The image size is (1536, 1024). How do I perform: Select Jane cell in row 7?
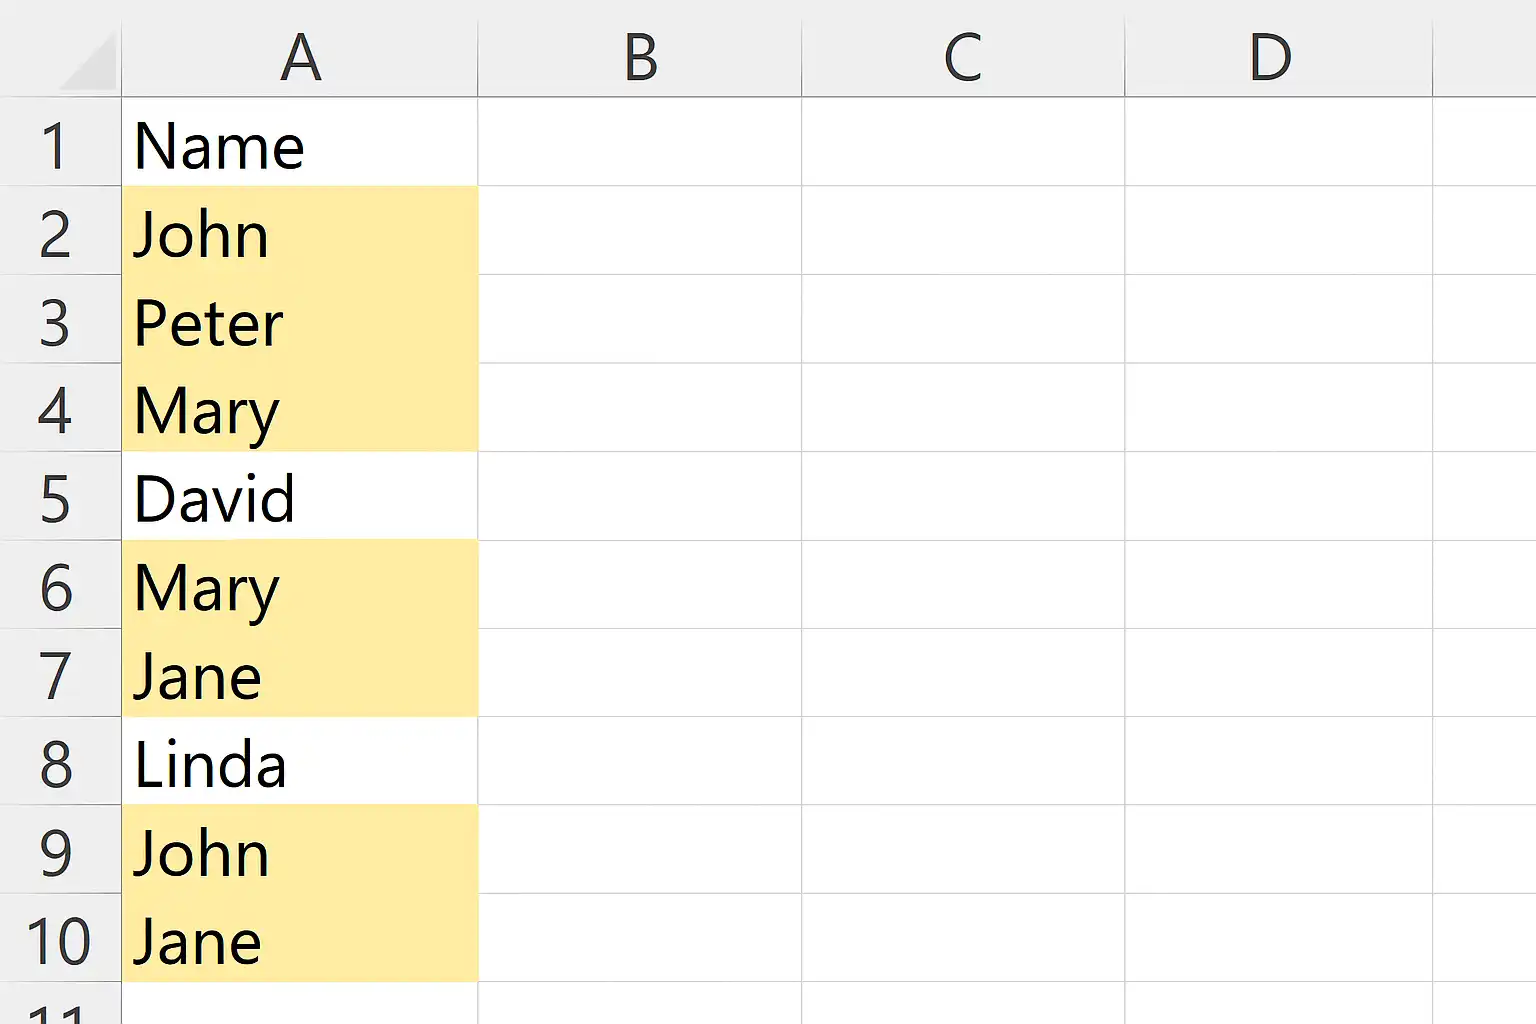coord(300,675)
